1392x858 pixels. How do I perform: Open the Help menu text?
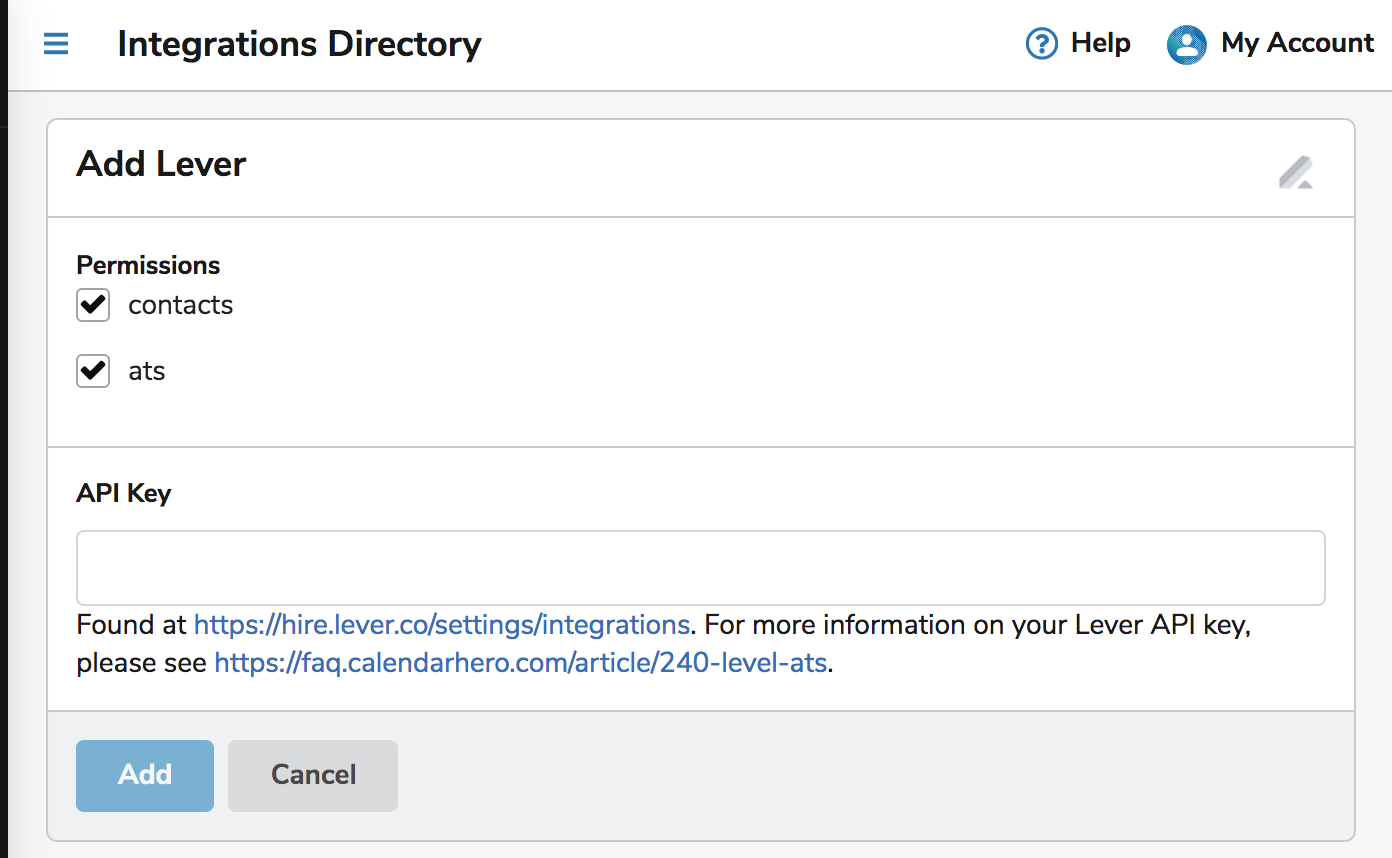pyautogui.click(x=1101, y=43)
